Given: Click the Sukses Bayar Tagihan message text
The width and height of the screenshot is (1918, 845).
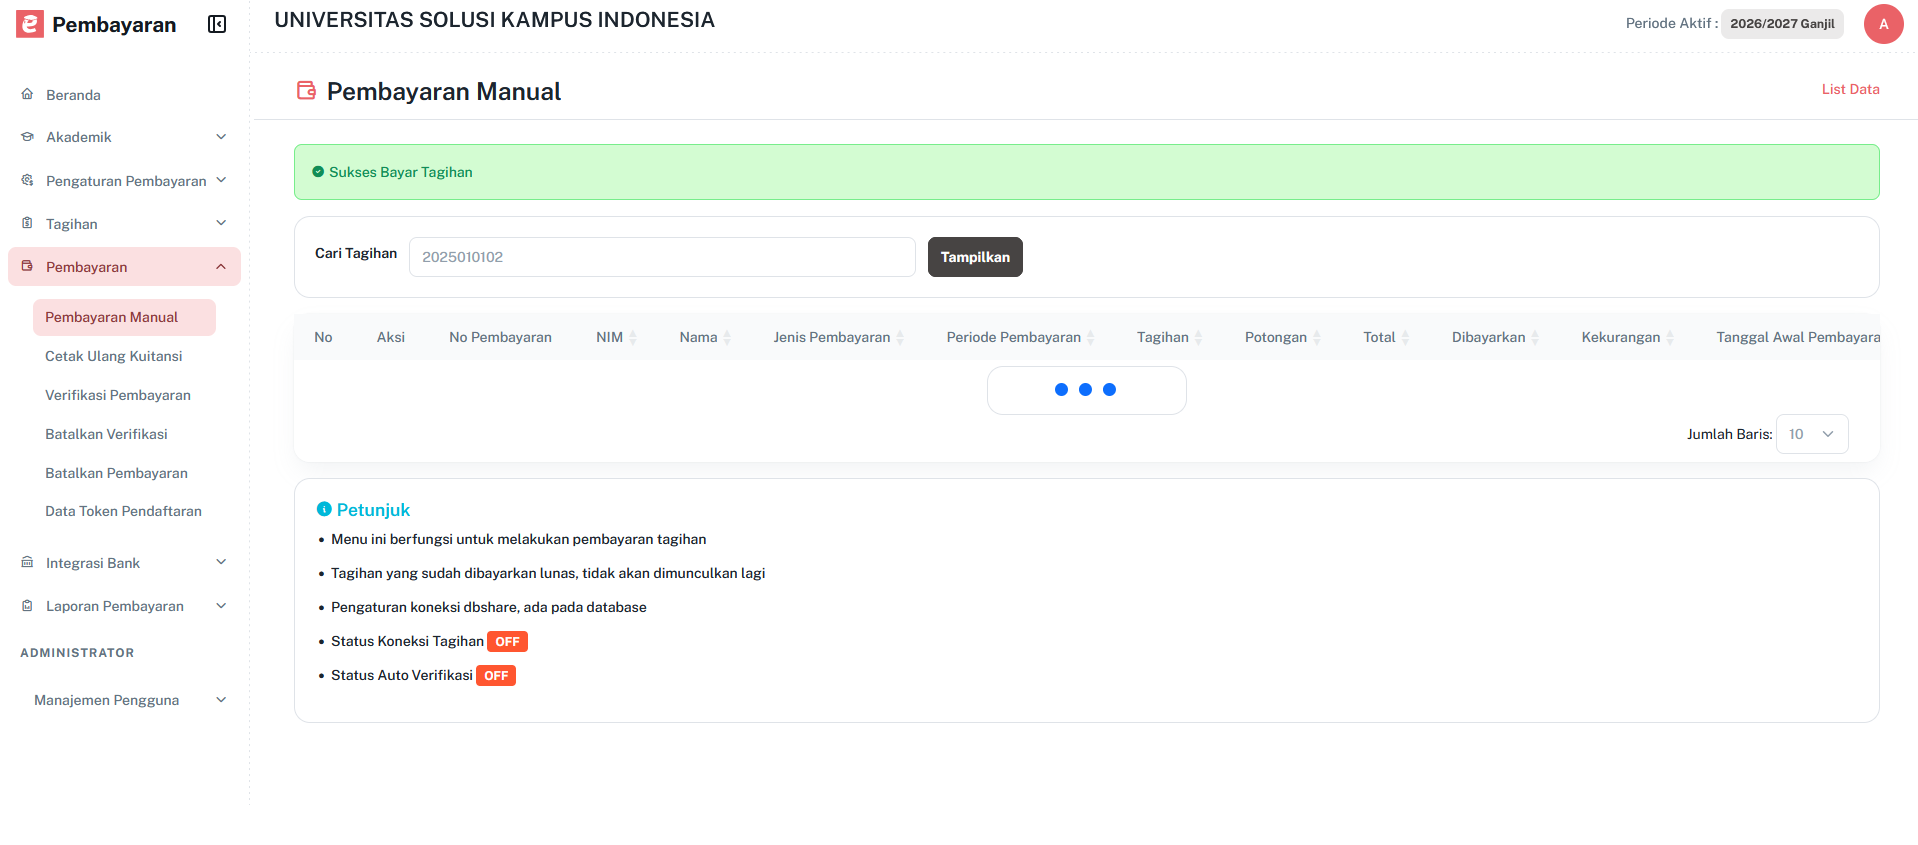Looking at the screenshot, I should pos(401,172).
